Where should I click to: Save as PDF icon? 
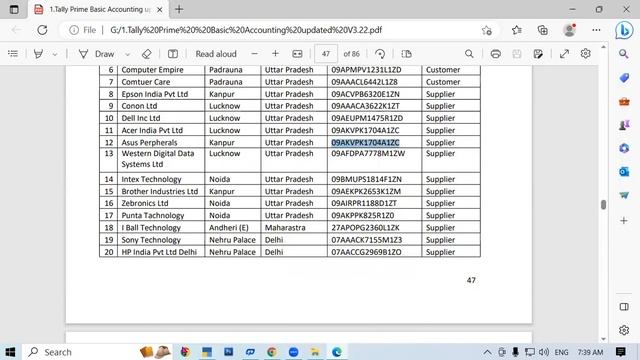[x=538, y=53]
